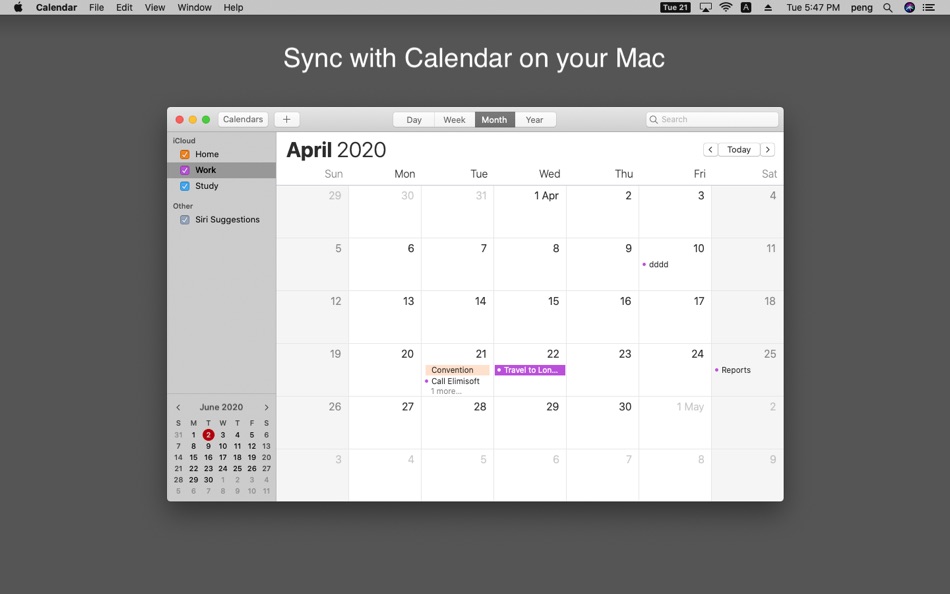
Task: Open the Edit menu
Action: (124, 7)
